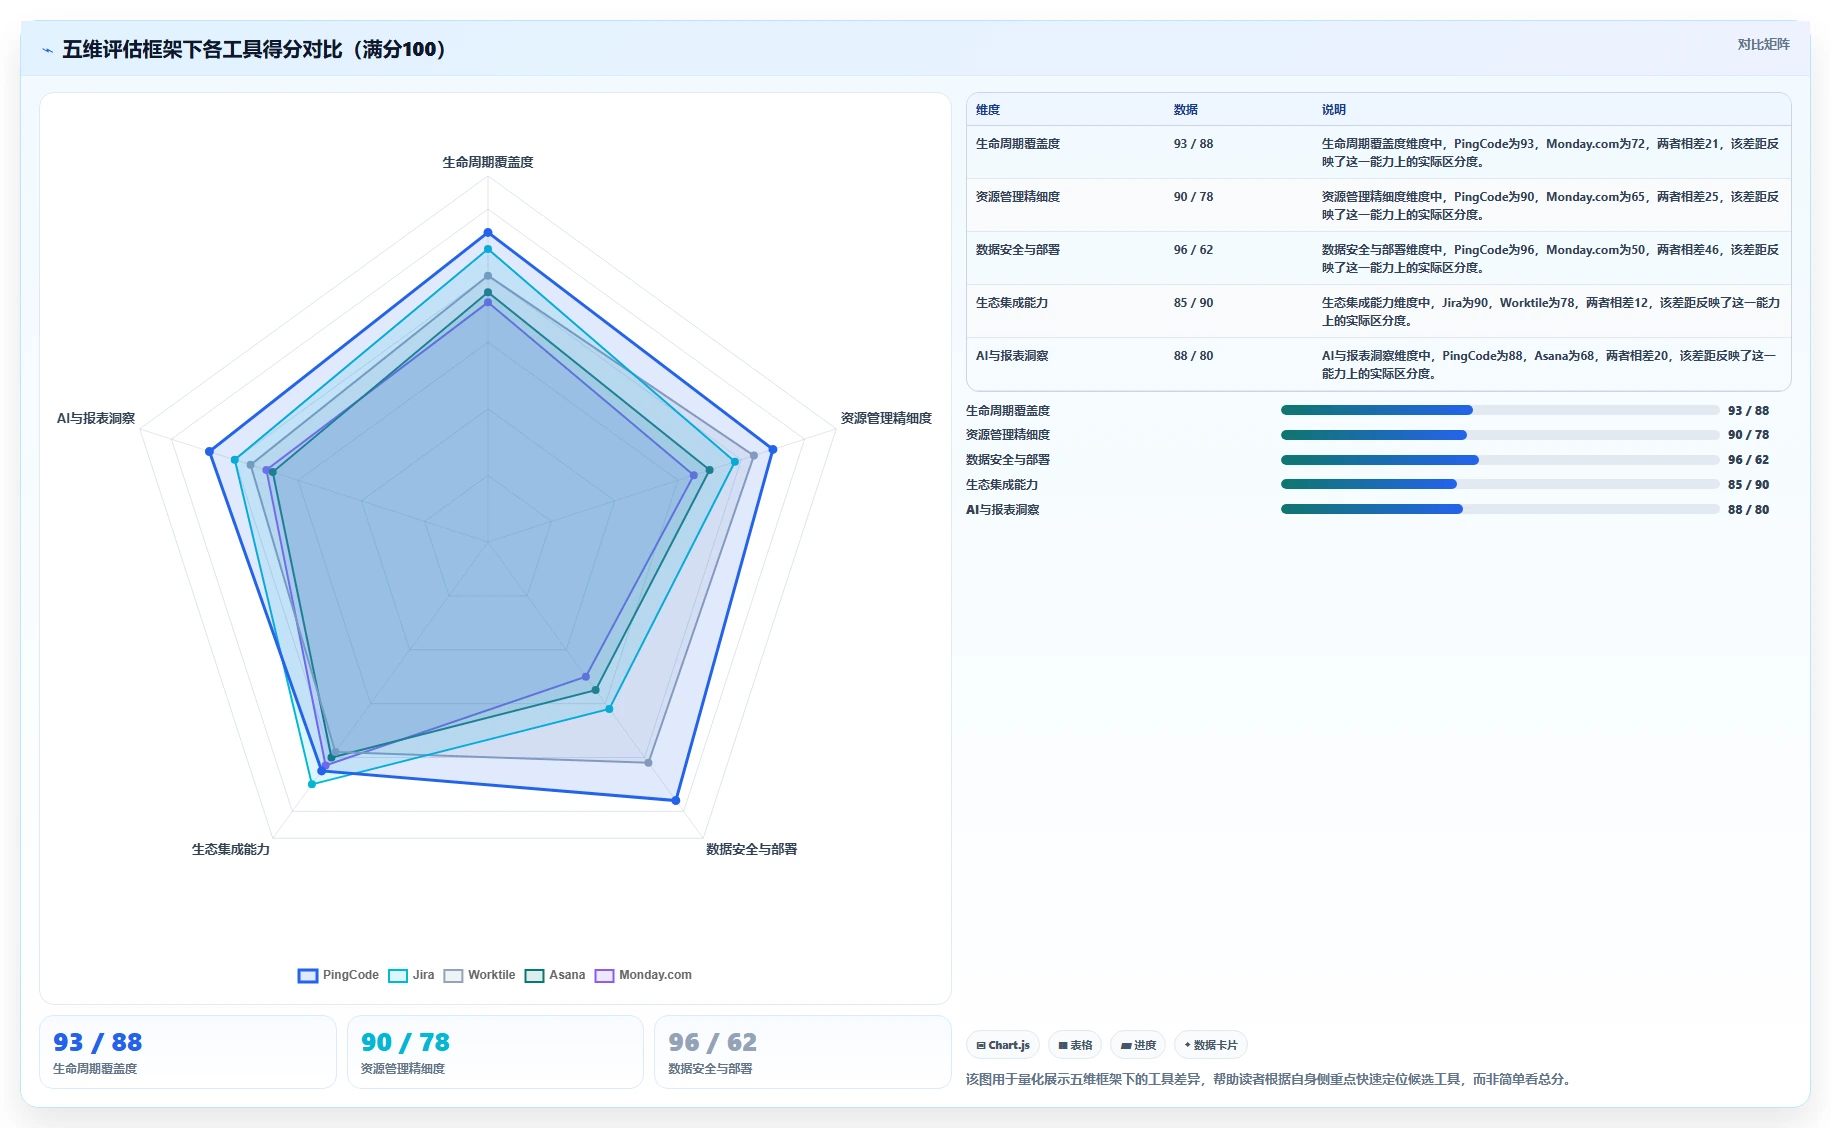Click the 数据 table column header
Viewport: 1831px width, 1128px height.
1186,110
